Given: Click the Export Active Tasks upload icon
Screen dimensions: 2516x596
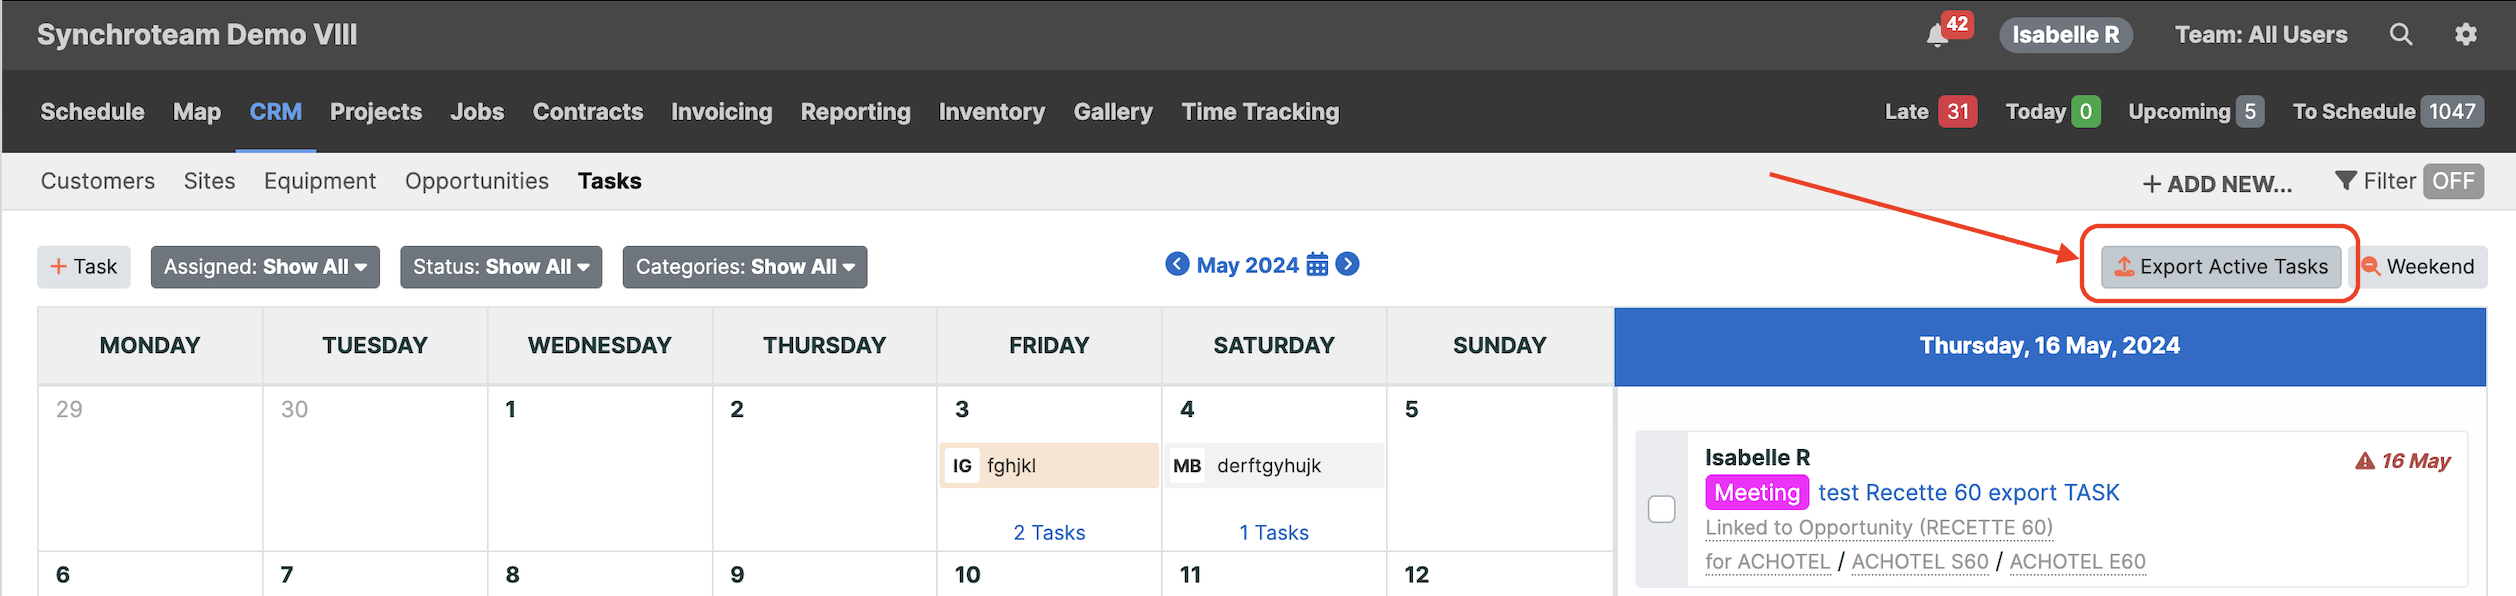Looking at the screenshot, I should point(2124,267).
